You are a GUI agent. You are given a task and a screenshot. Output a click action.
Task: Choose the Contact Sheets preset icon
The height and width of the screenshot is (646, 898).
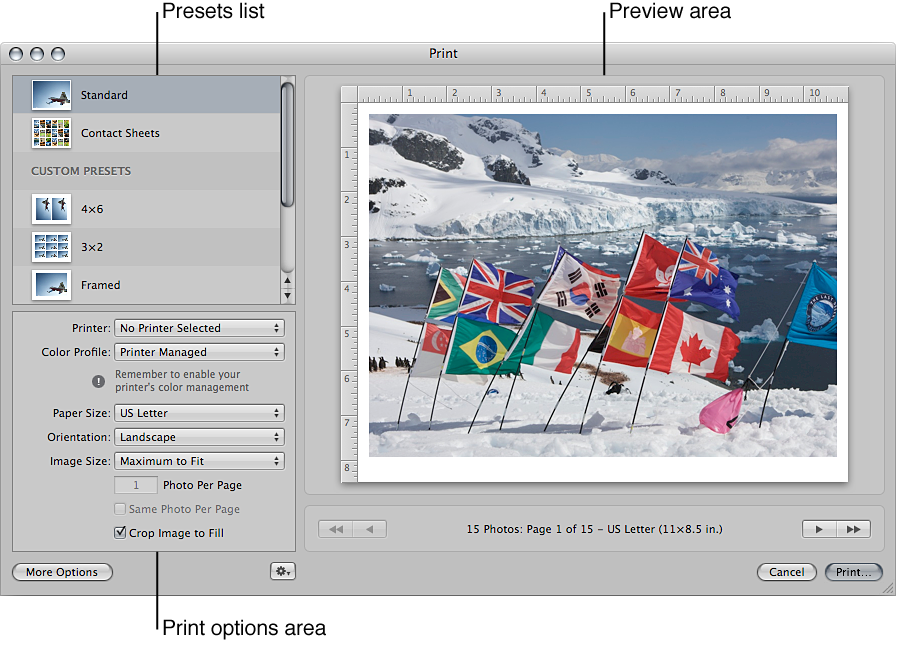[51, 133]
